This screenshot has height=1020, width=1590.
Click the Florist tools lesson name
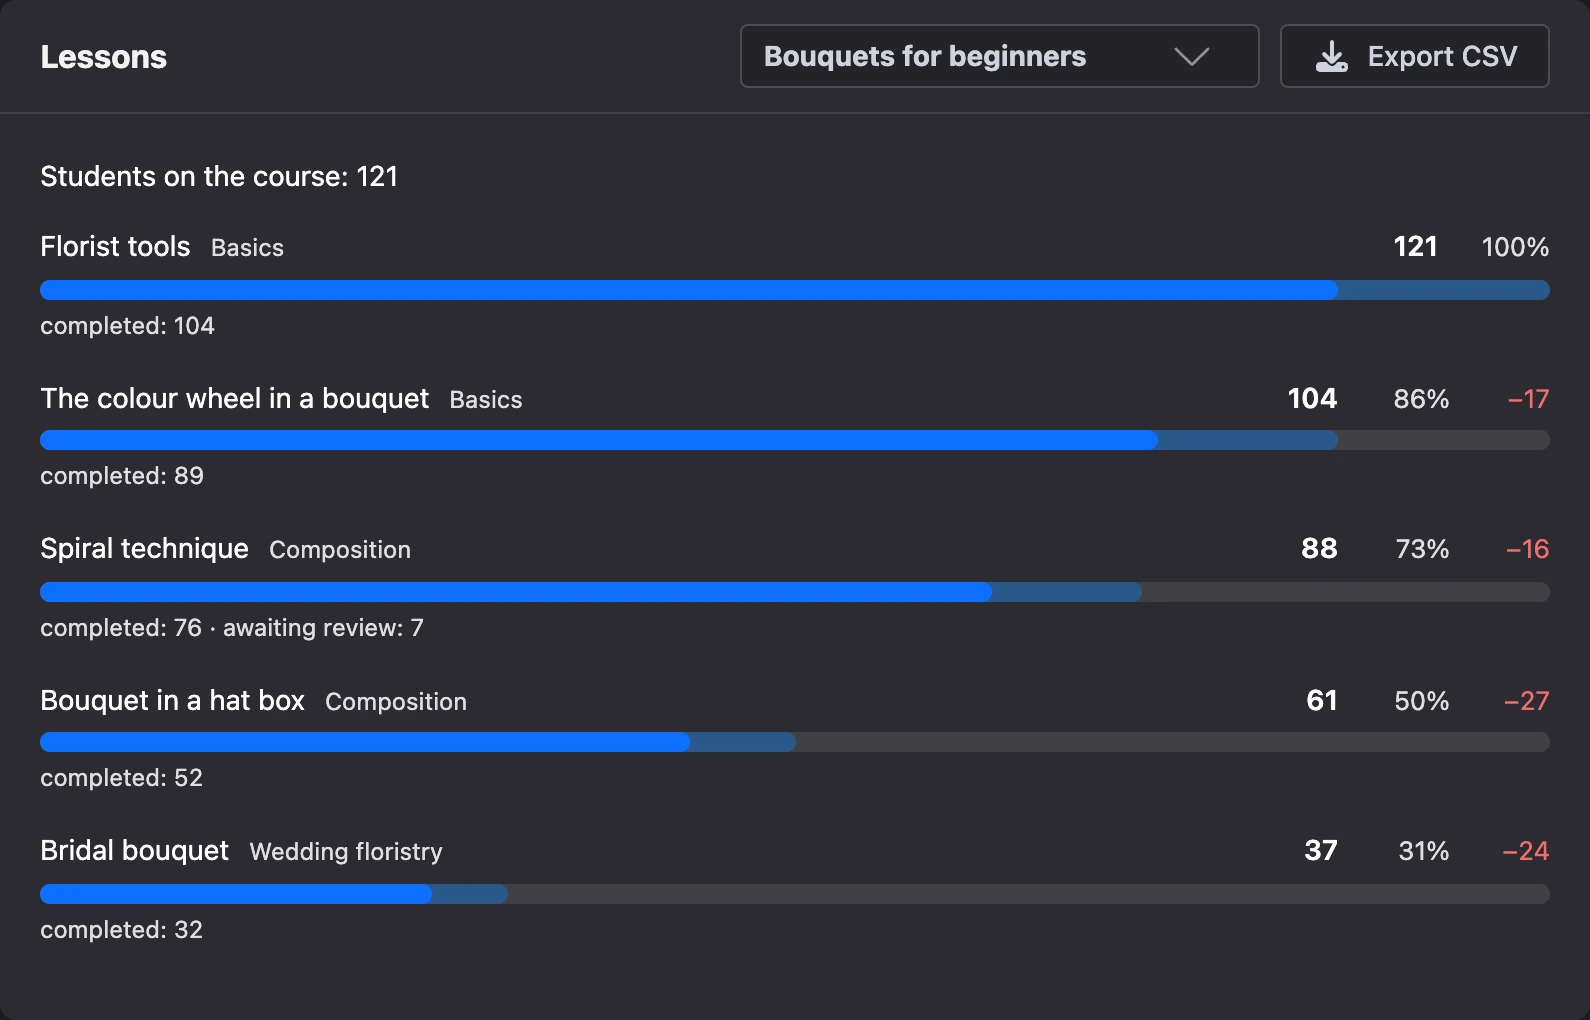115,246
